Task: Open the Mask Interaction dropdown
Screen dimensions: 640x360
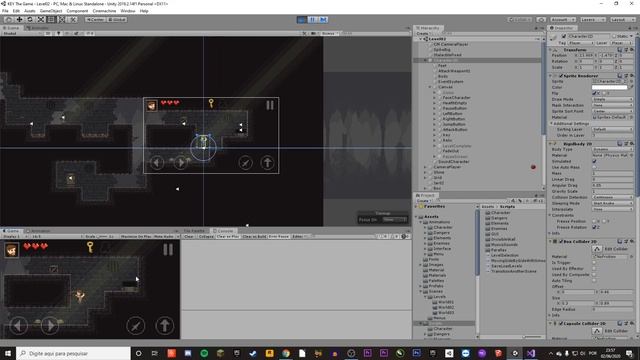Action: tap(612, 105)
